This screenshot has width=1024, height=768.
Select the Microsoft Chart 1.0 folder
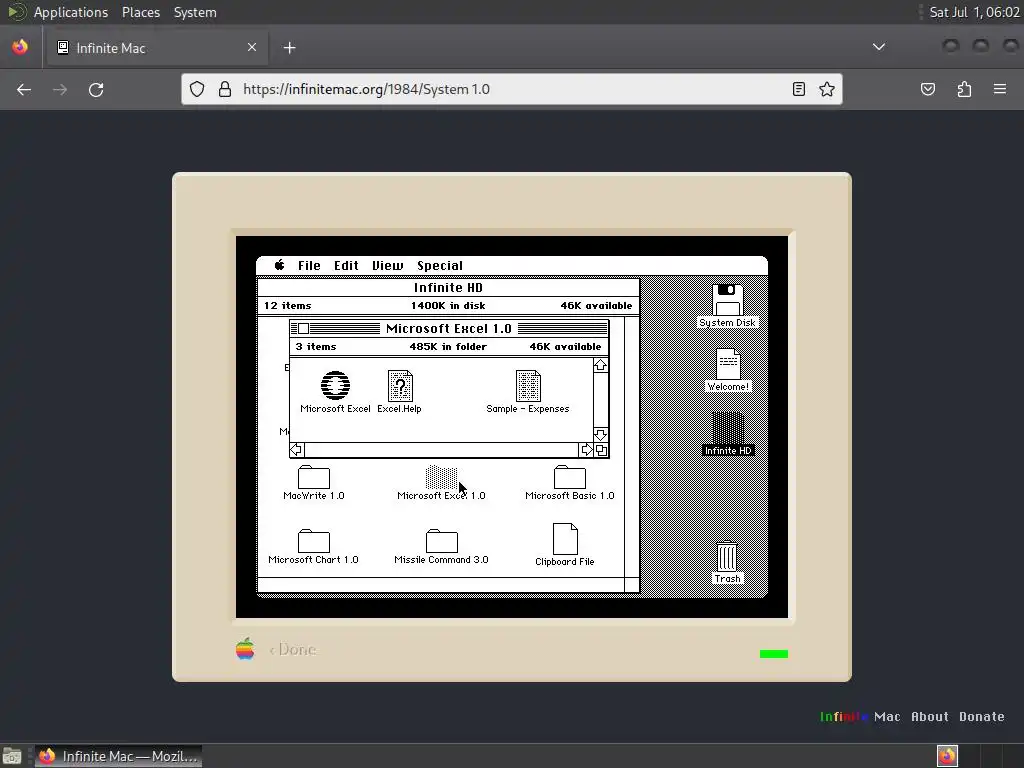pos(313,541)
